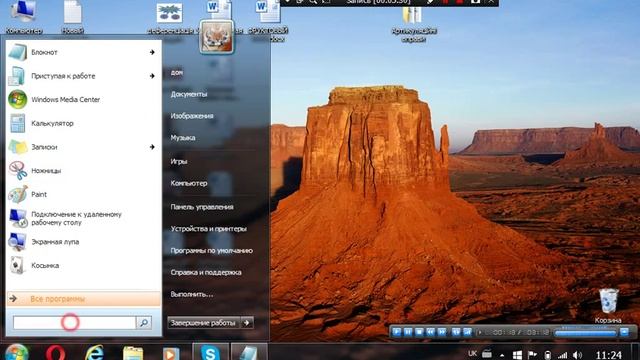Expand the shutdown options arrow

247,322
